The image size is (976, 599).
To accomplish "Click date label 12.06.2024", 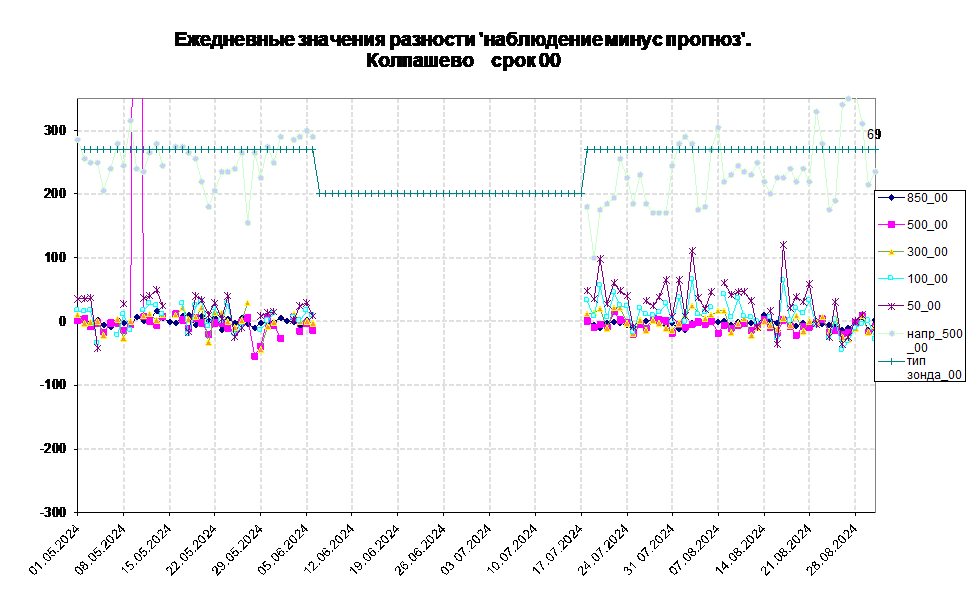I will 329,550.
